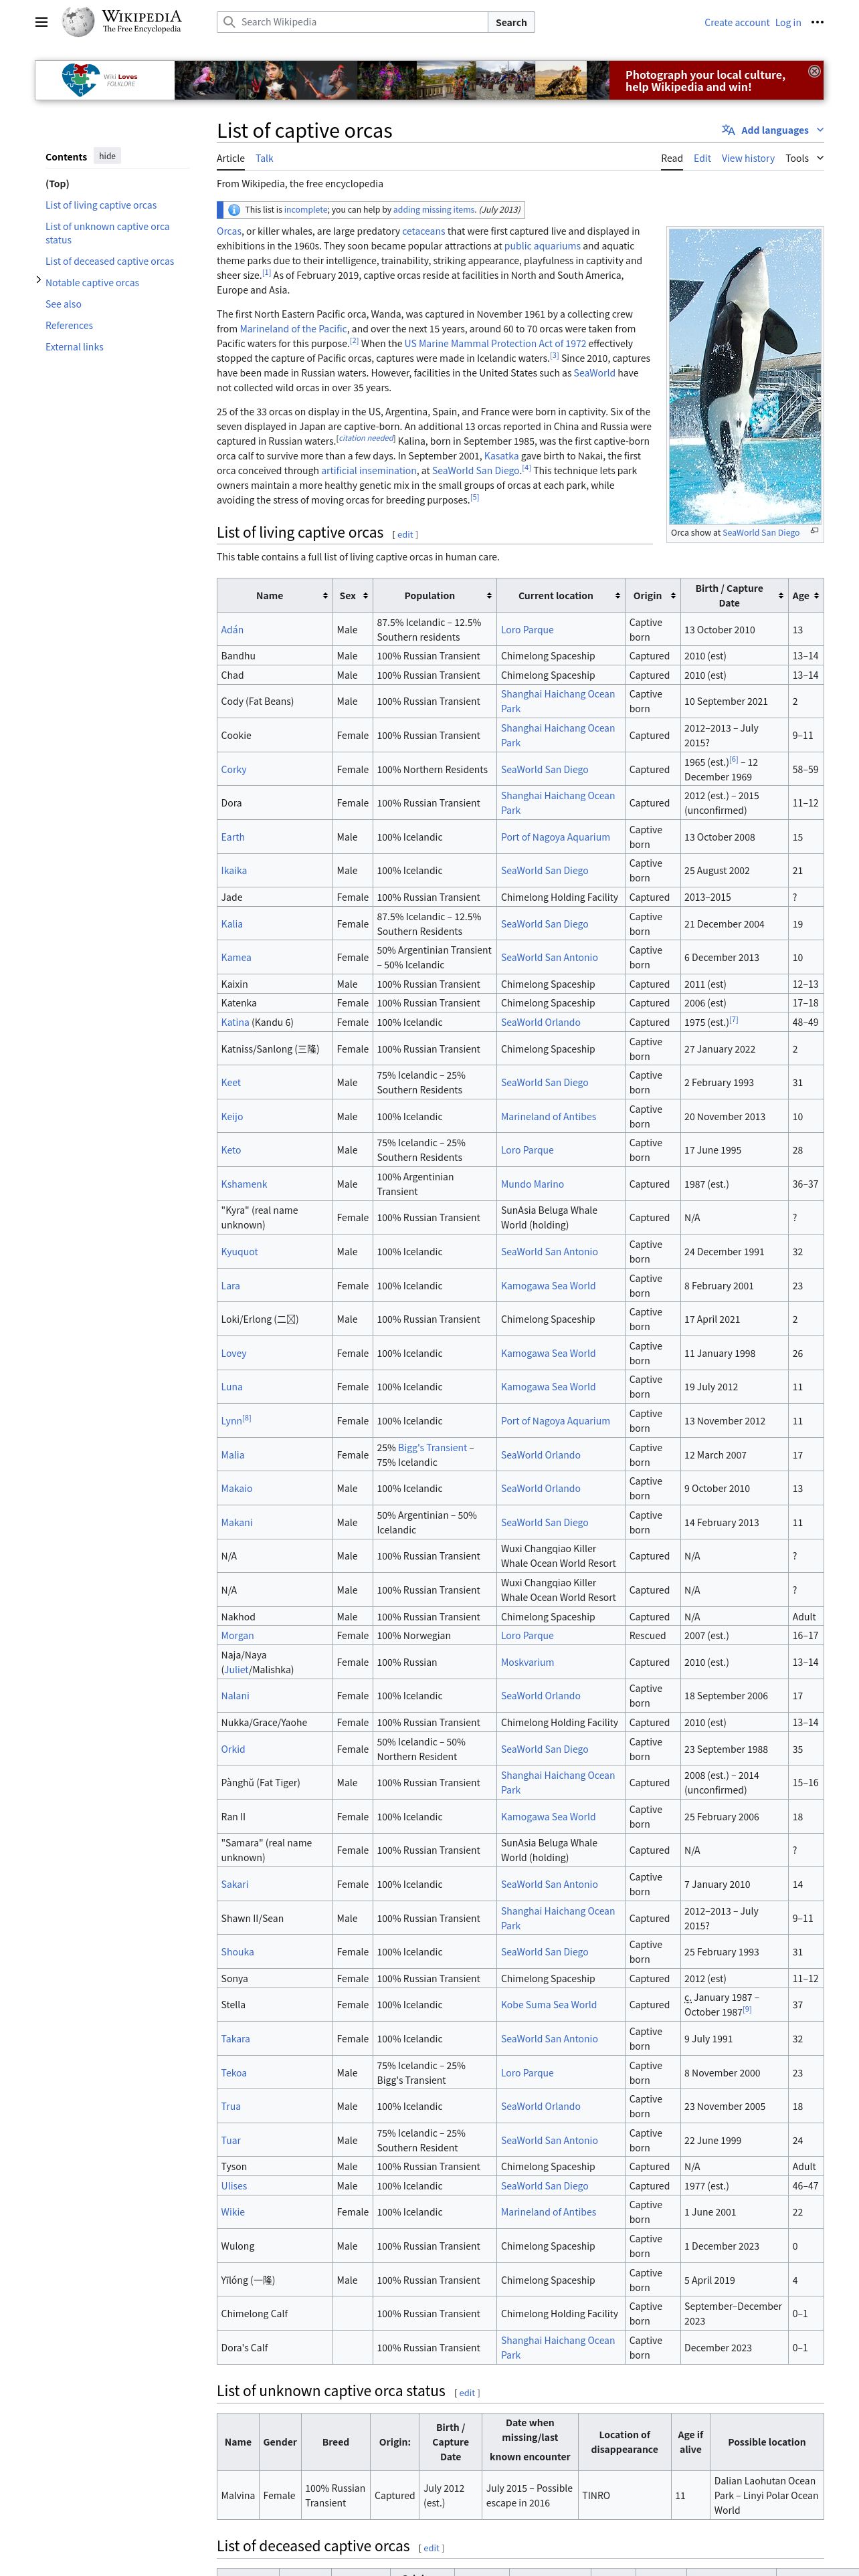Go to List of living captive orcas in contents
The width and height of the screenshot is (859, 2576).
click(x=101, y=205)
